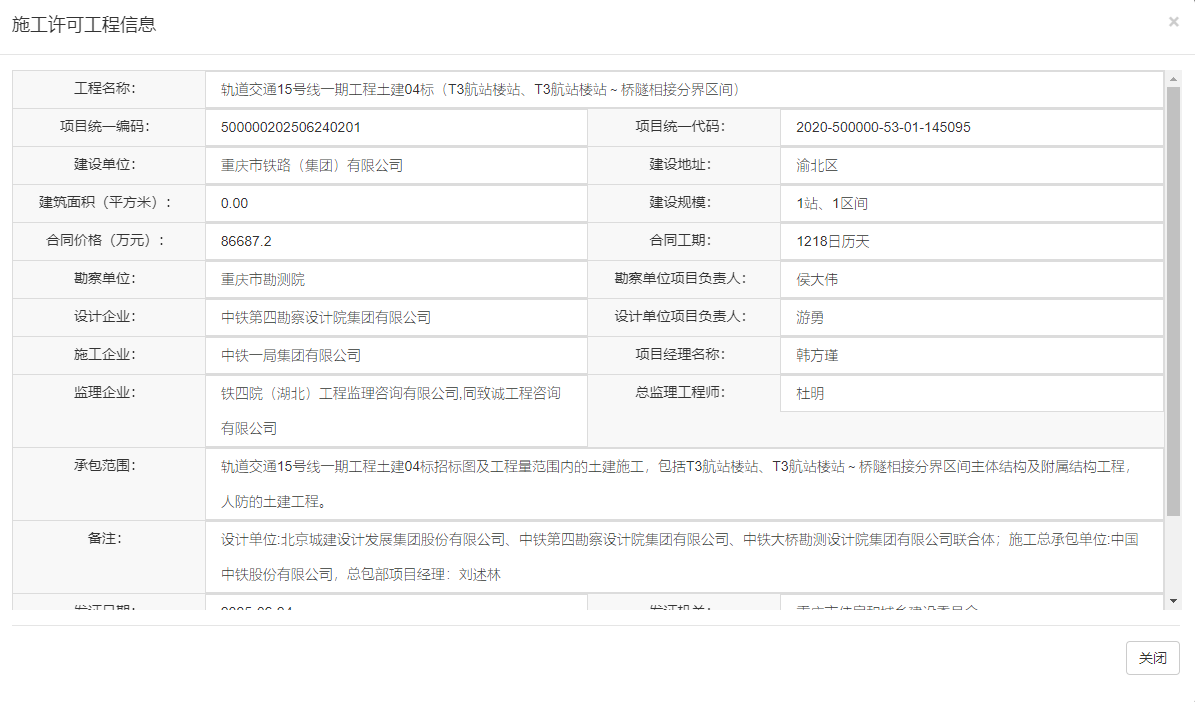
Task: Click the 中铁一局集团有限公司 construction enterprise link
Action: 290,355
